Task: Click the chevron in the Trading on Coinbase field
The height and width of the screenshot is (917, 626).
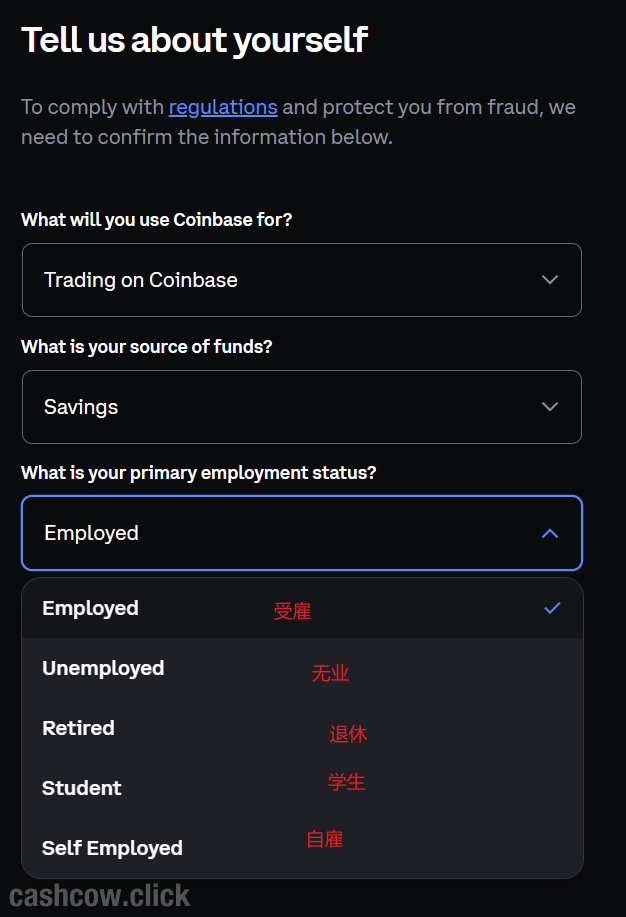Action: [549, 280]
